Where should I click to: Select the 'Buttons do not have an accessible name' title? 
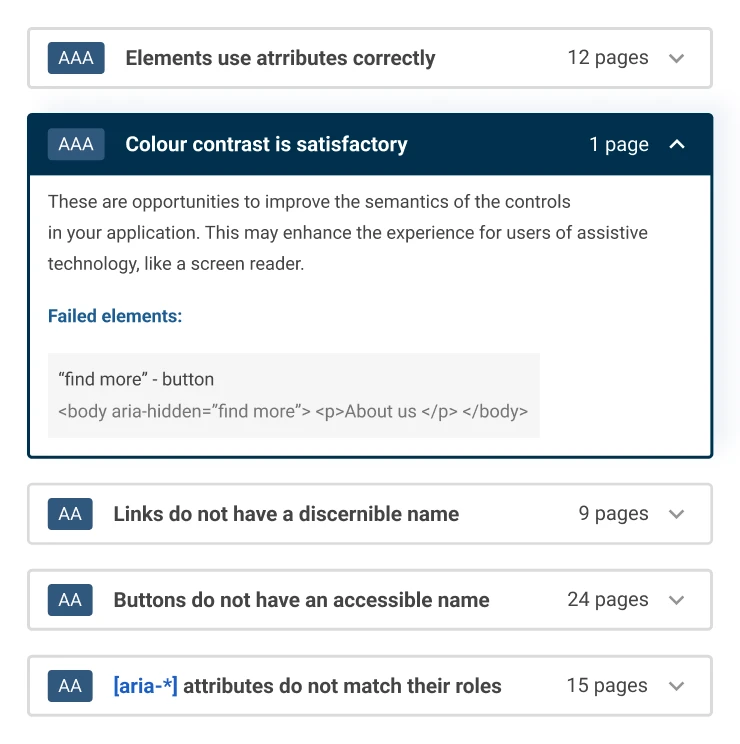301,600
